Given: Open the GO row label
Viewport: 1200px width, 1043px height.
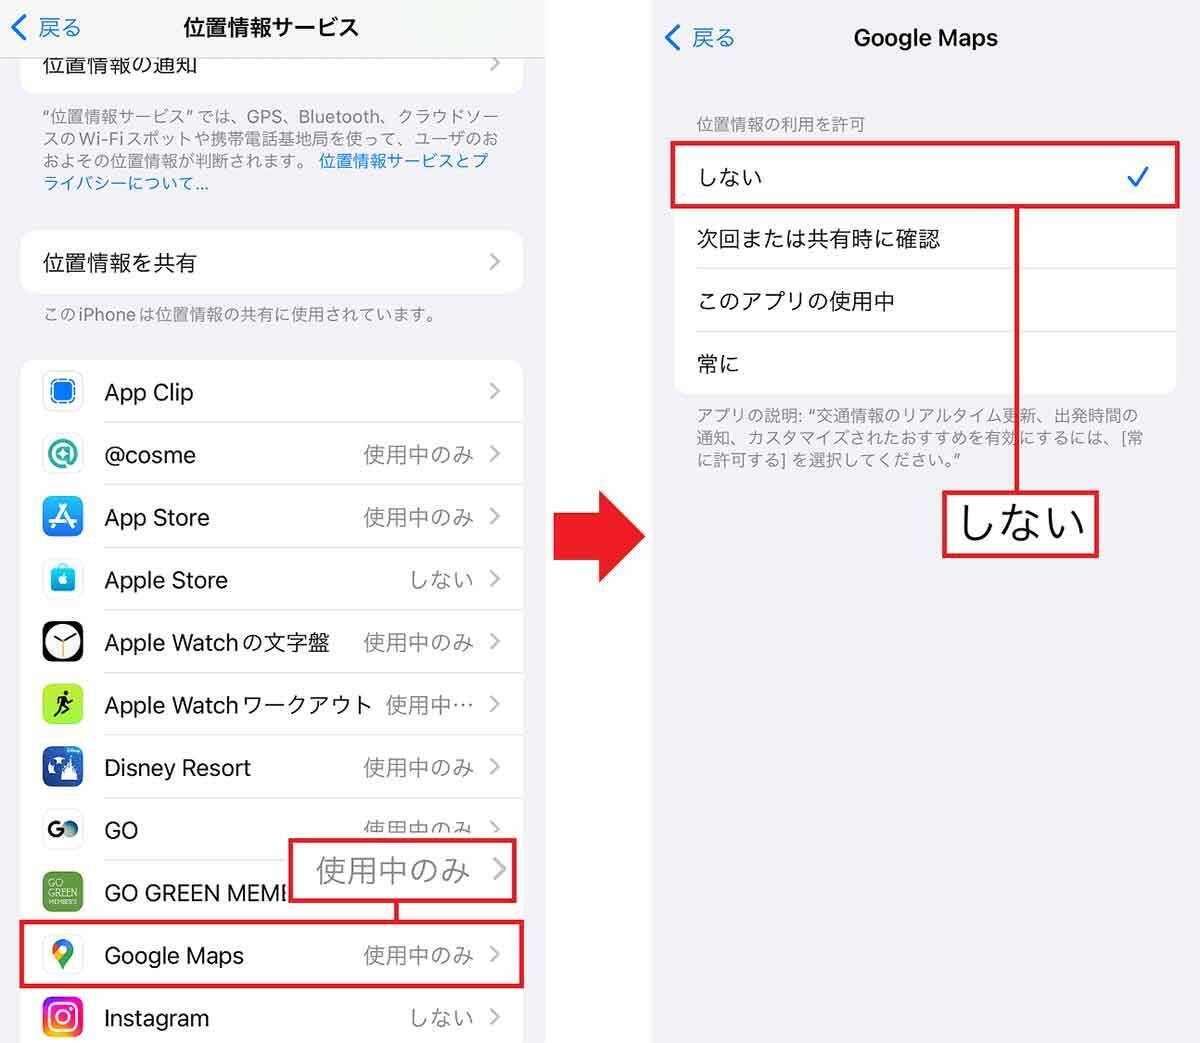Looking at the screenshot, I should pyautogui.click(x=121, y=831).
